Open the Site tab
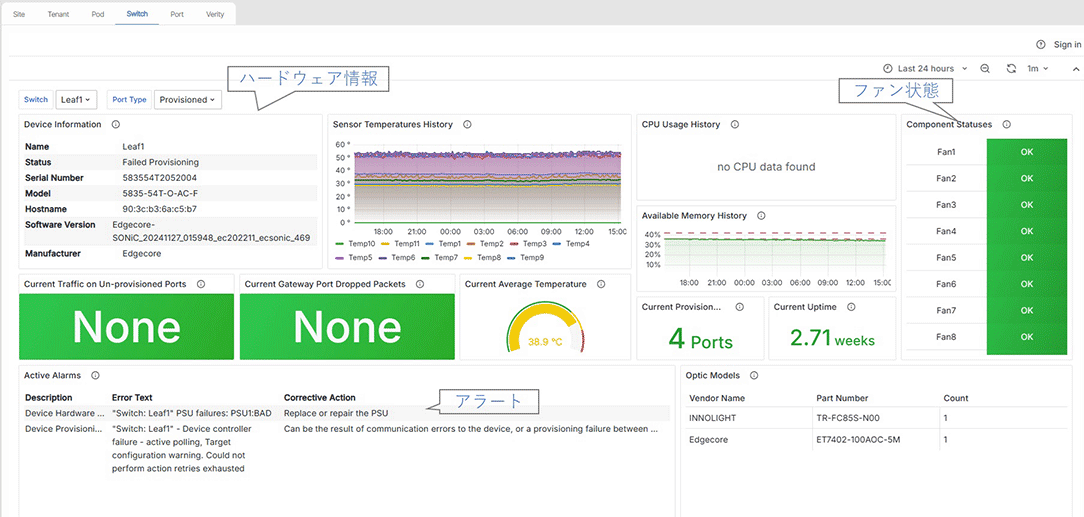Viewport: 1084px width, 517px height. click(x=19, y=14)
